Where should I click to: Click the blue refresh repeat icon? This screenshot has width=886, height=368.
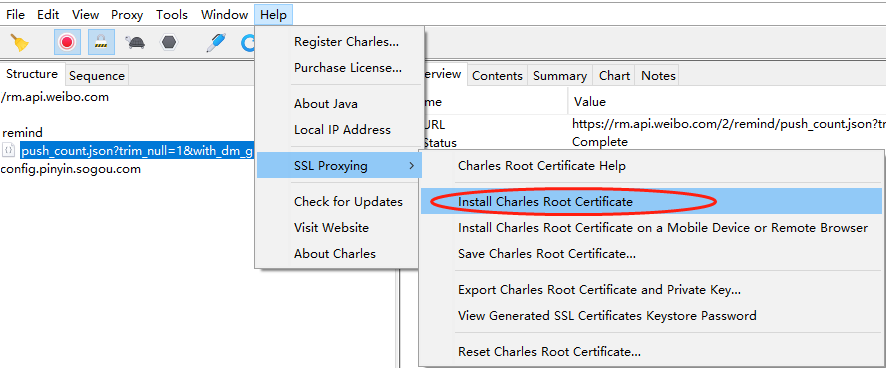point(247,43)
